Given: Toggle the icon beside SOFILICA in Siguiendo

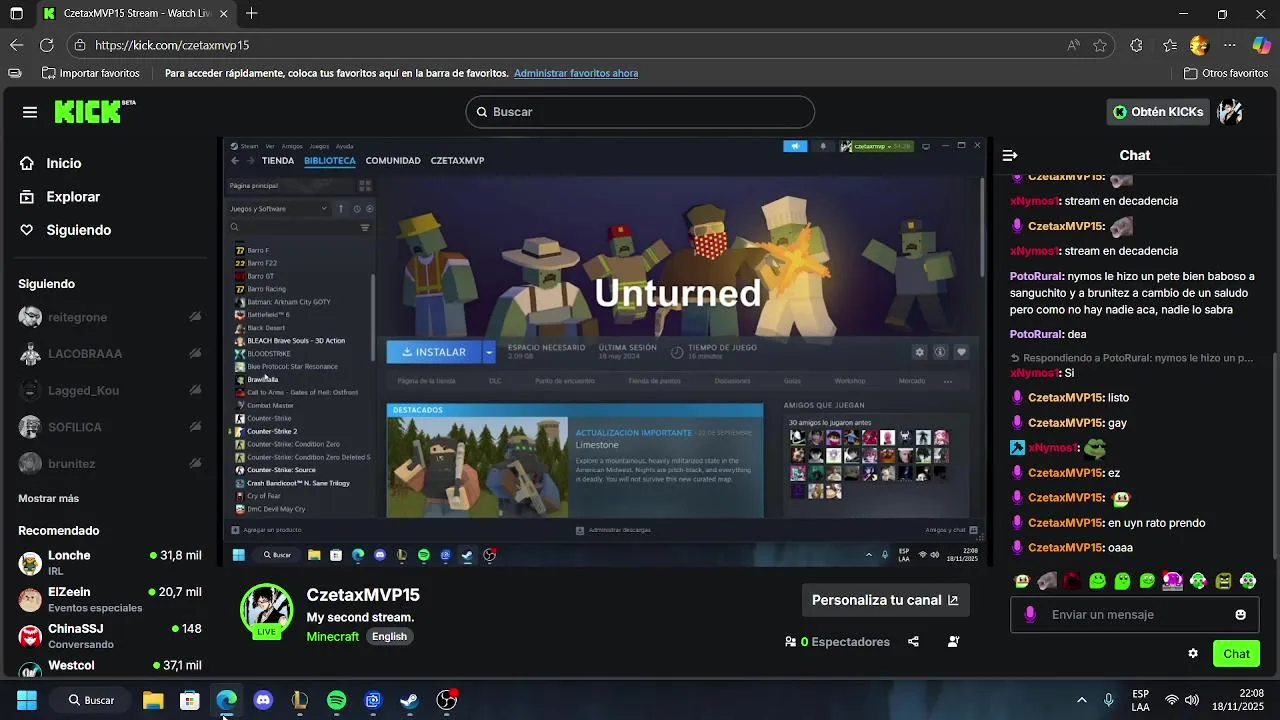Looking at the screenshot, I should 195,427.
